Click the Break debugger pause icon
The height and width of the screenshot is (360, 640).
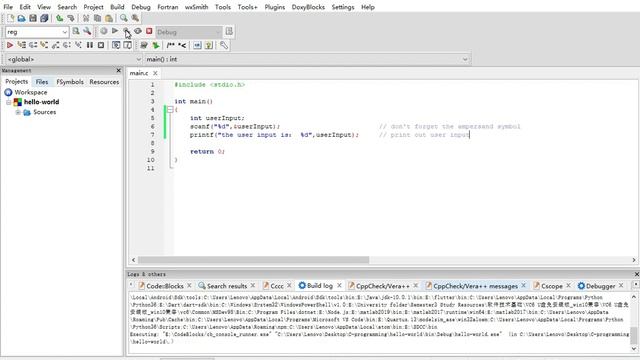pyautogui.click(x=90, y=45)
